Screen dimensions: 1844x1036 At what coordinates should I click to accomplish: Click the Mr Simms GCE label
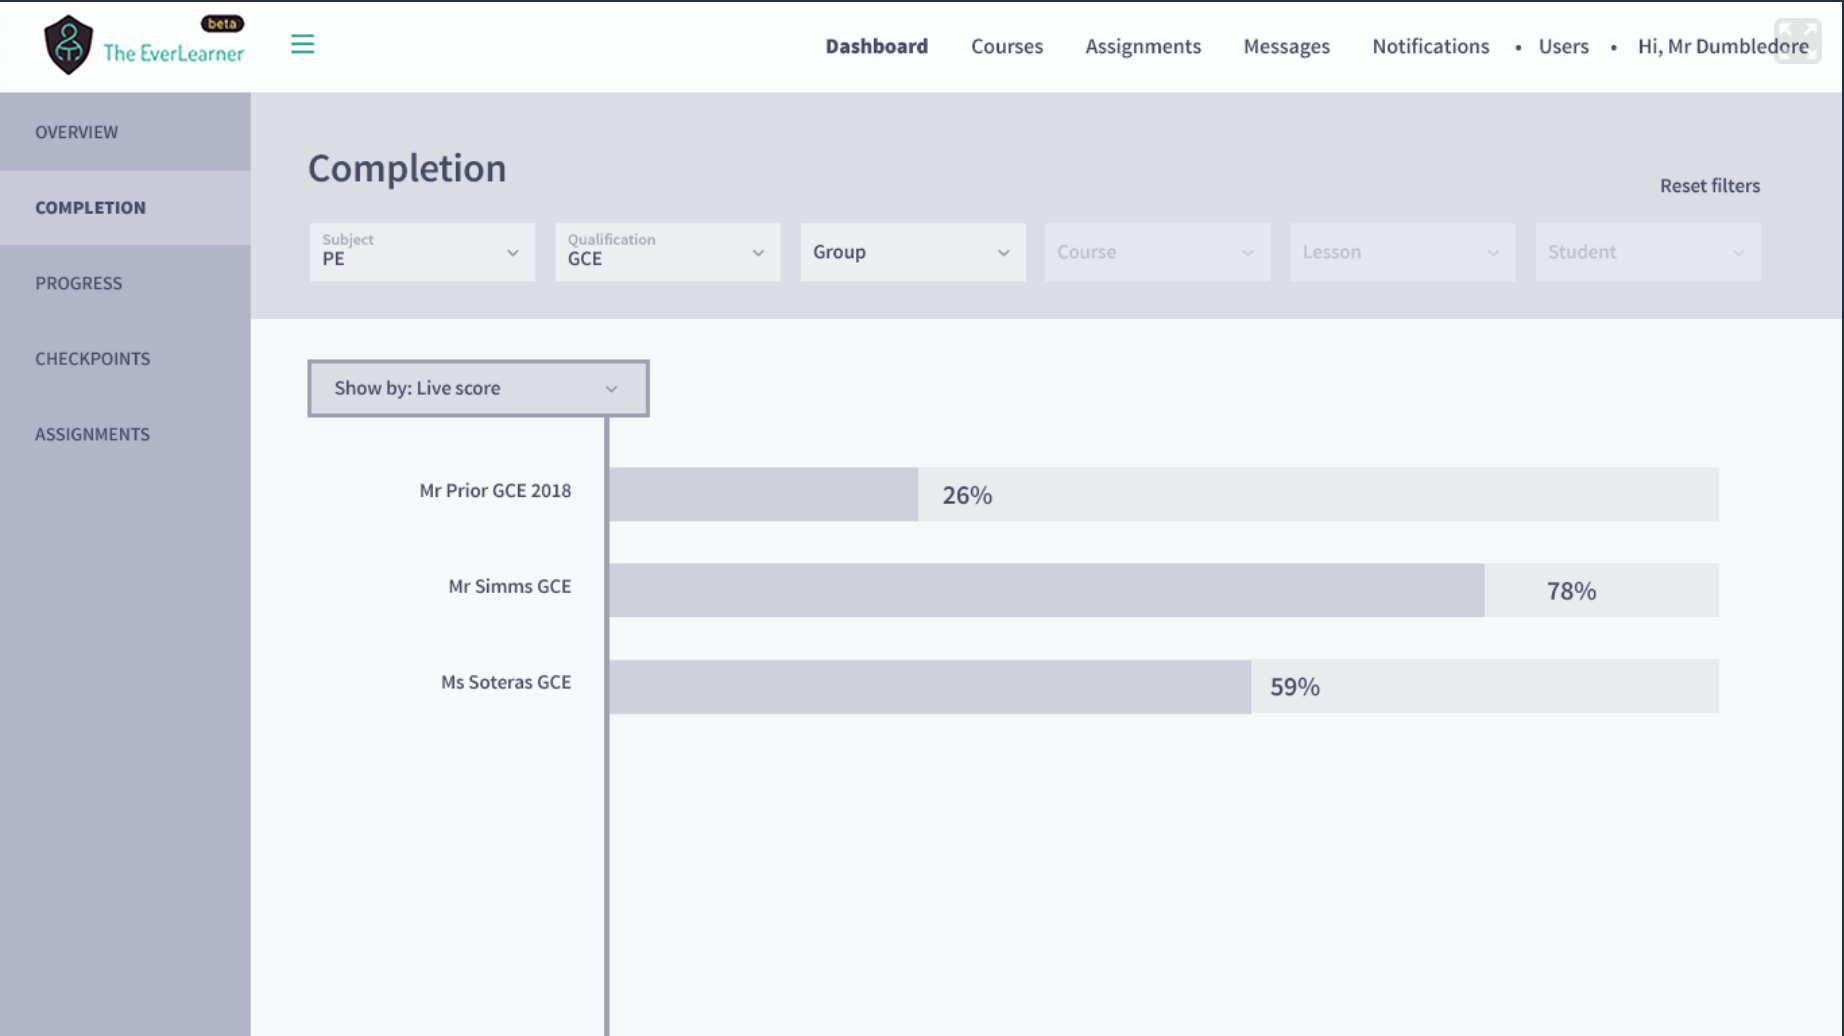509,586
